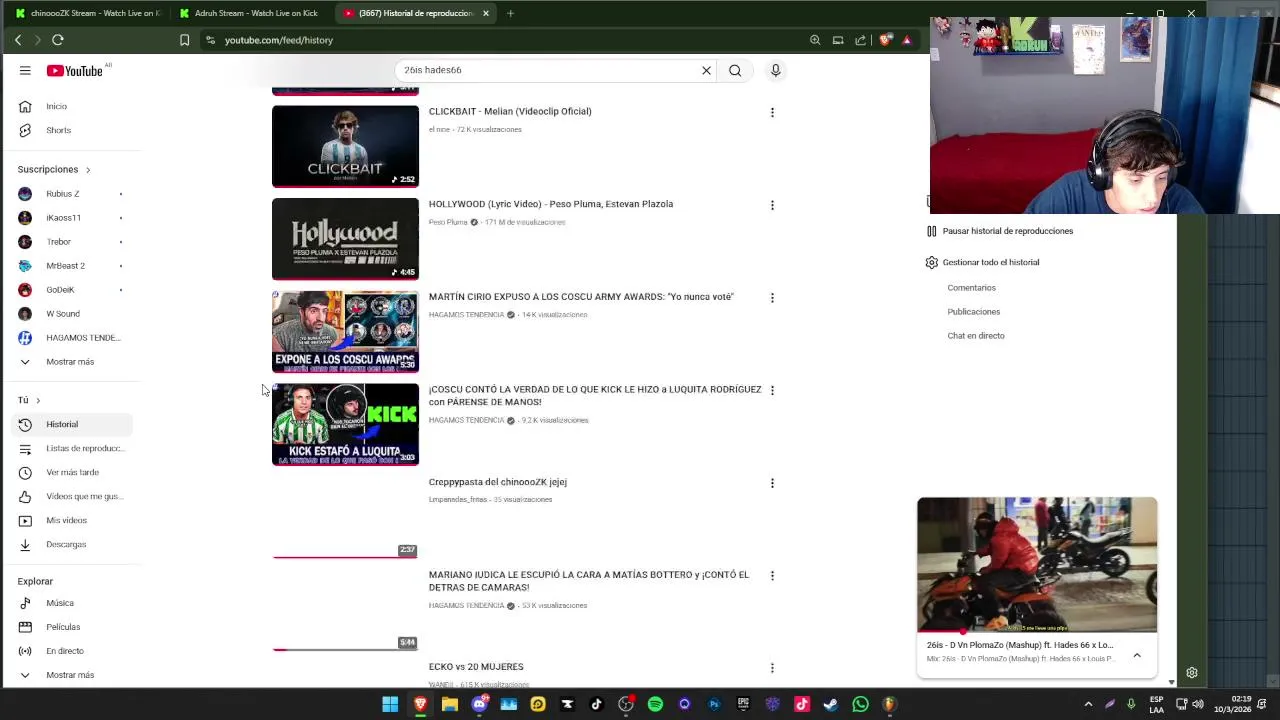Open W Sound subscription channel
1280x720 pixels.
[70, 314]
